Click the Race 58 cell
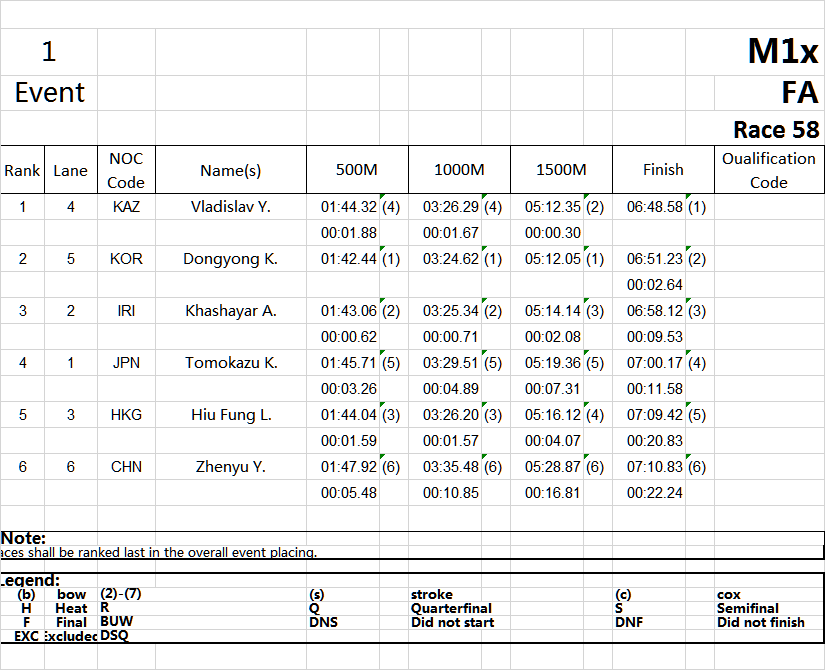The height and width of the screenshot is (670, 825). coord(775,129)
